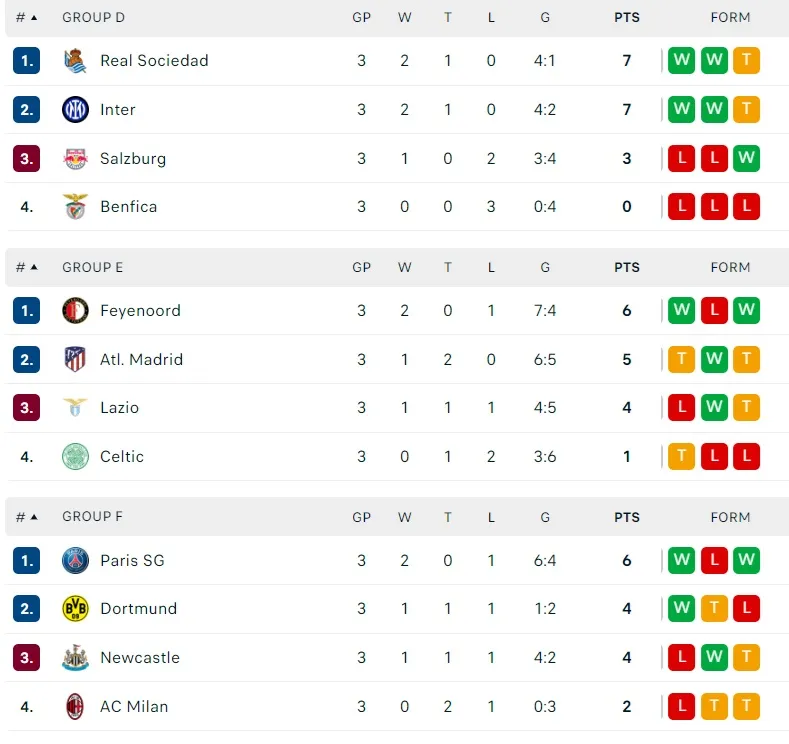Open the Newcastle team link
789x744 pixels.
pos(140,658)
